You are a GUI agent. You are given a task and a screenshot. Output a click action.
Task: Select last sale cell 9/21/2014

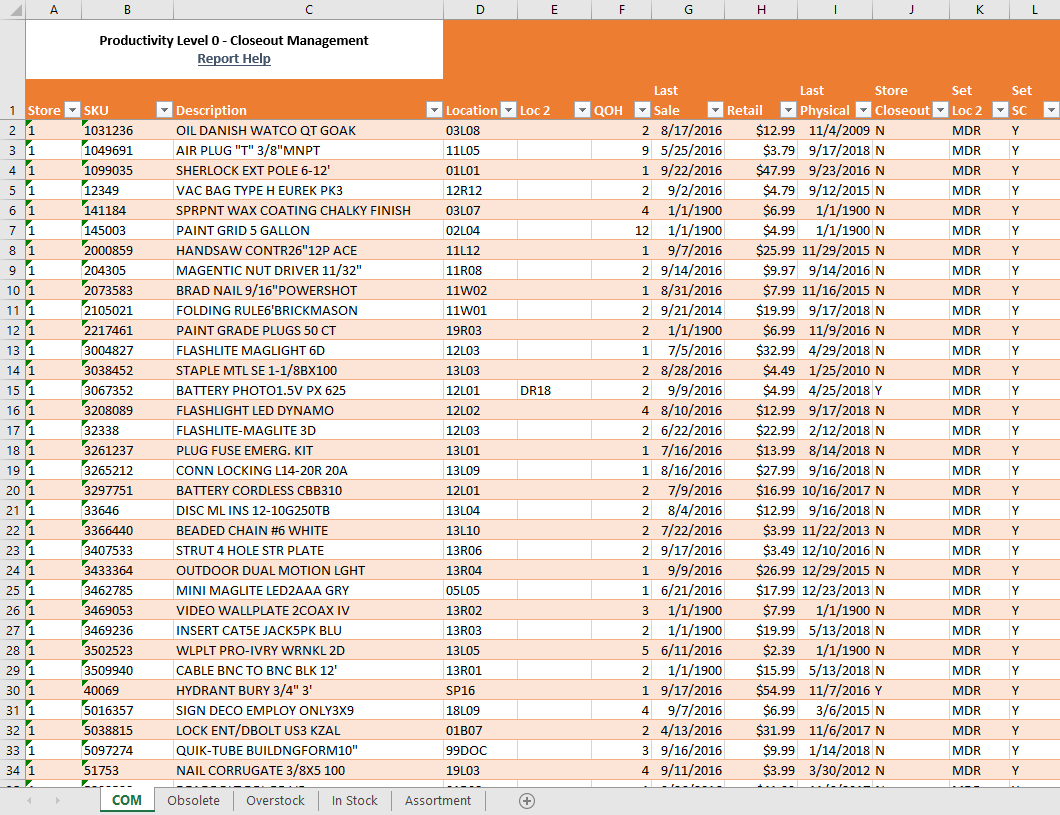tap(688, 311)
